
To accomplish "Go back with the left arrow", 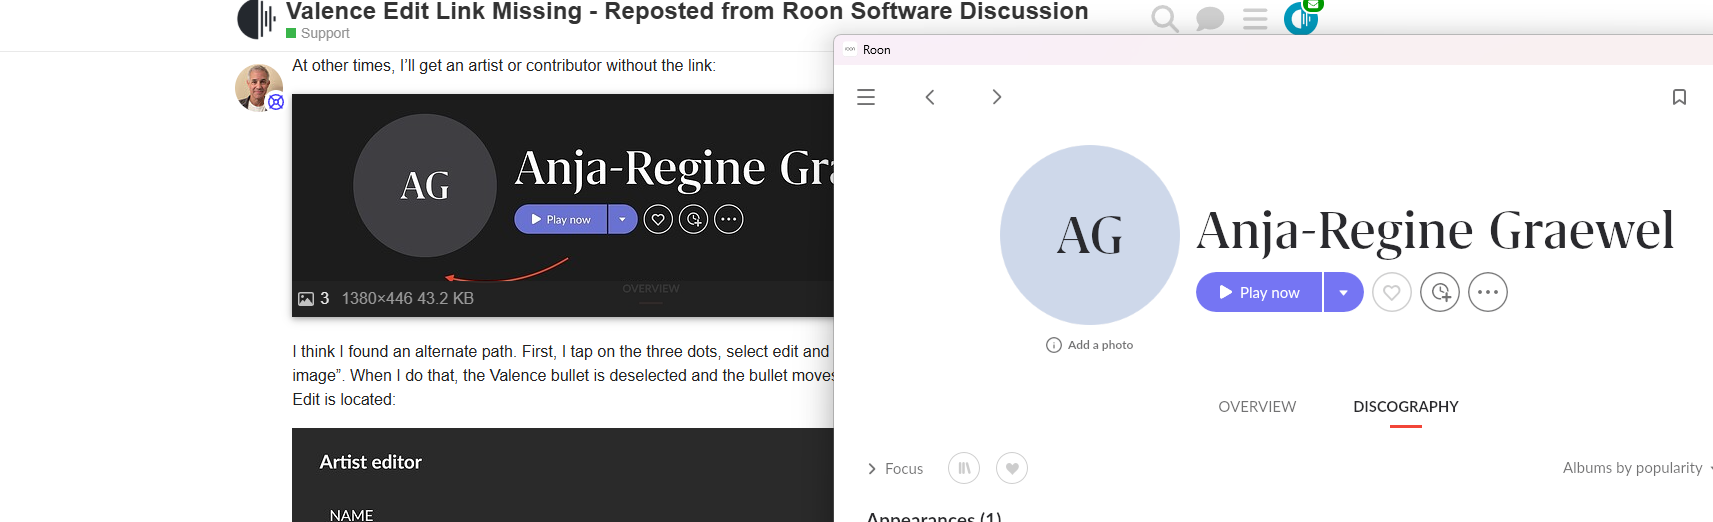I will point(930,97).
